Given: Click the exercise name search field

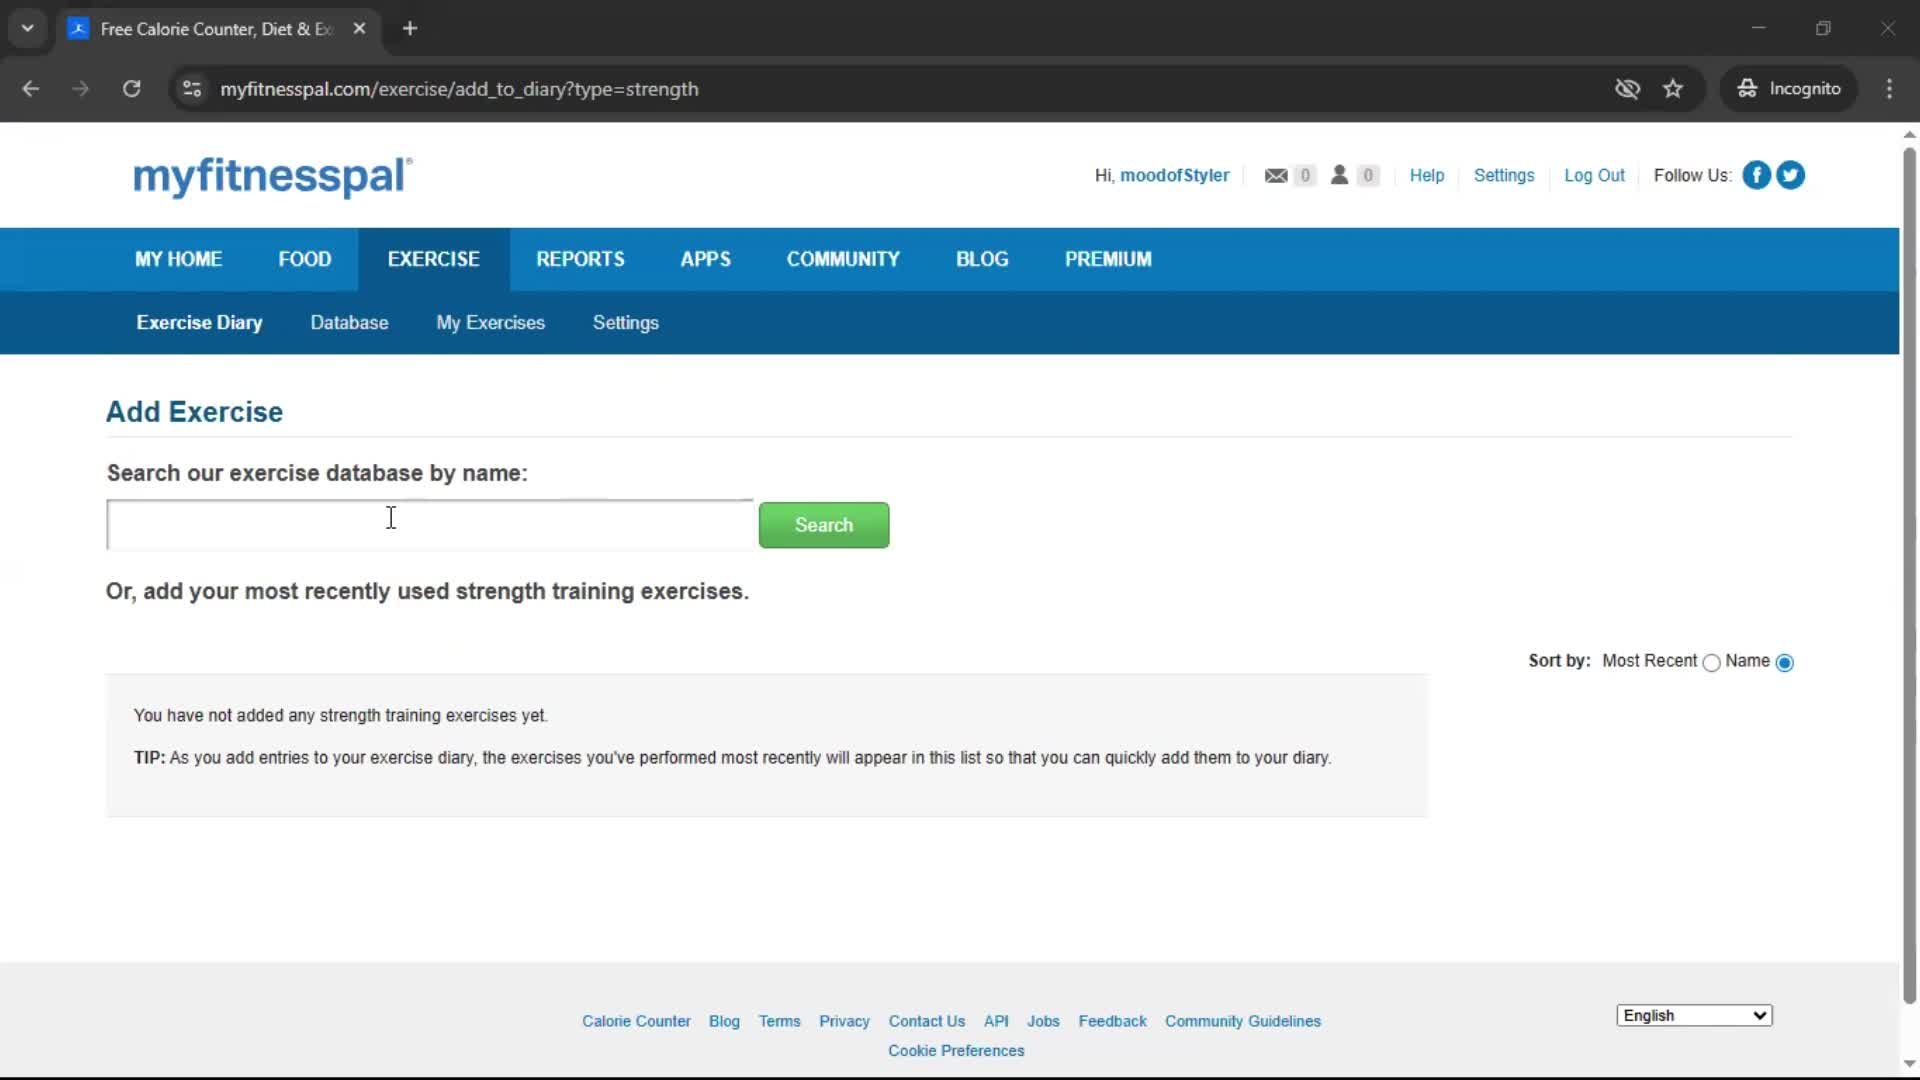Looking at the screenshot, I should click(x=430, y=525).
